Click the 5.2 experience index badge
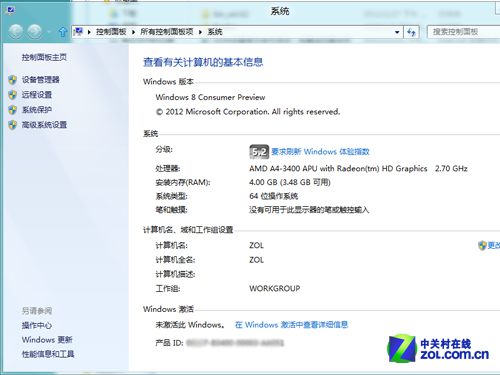The width and height of the screenshot is (500, 375). click(259, 152)
